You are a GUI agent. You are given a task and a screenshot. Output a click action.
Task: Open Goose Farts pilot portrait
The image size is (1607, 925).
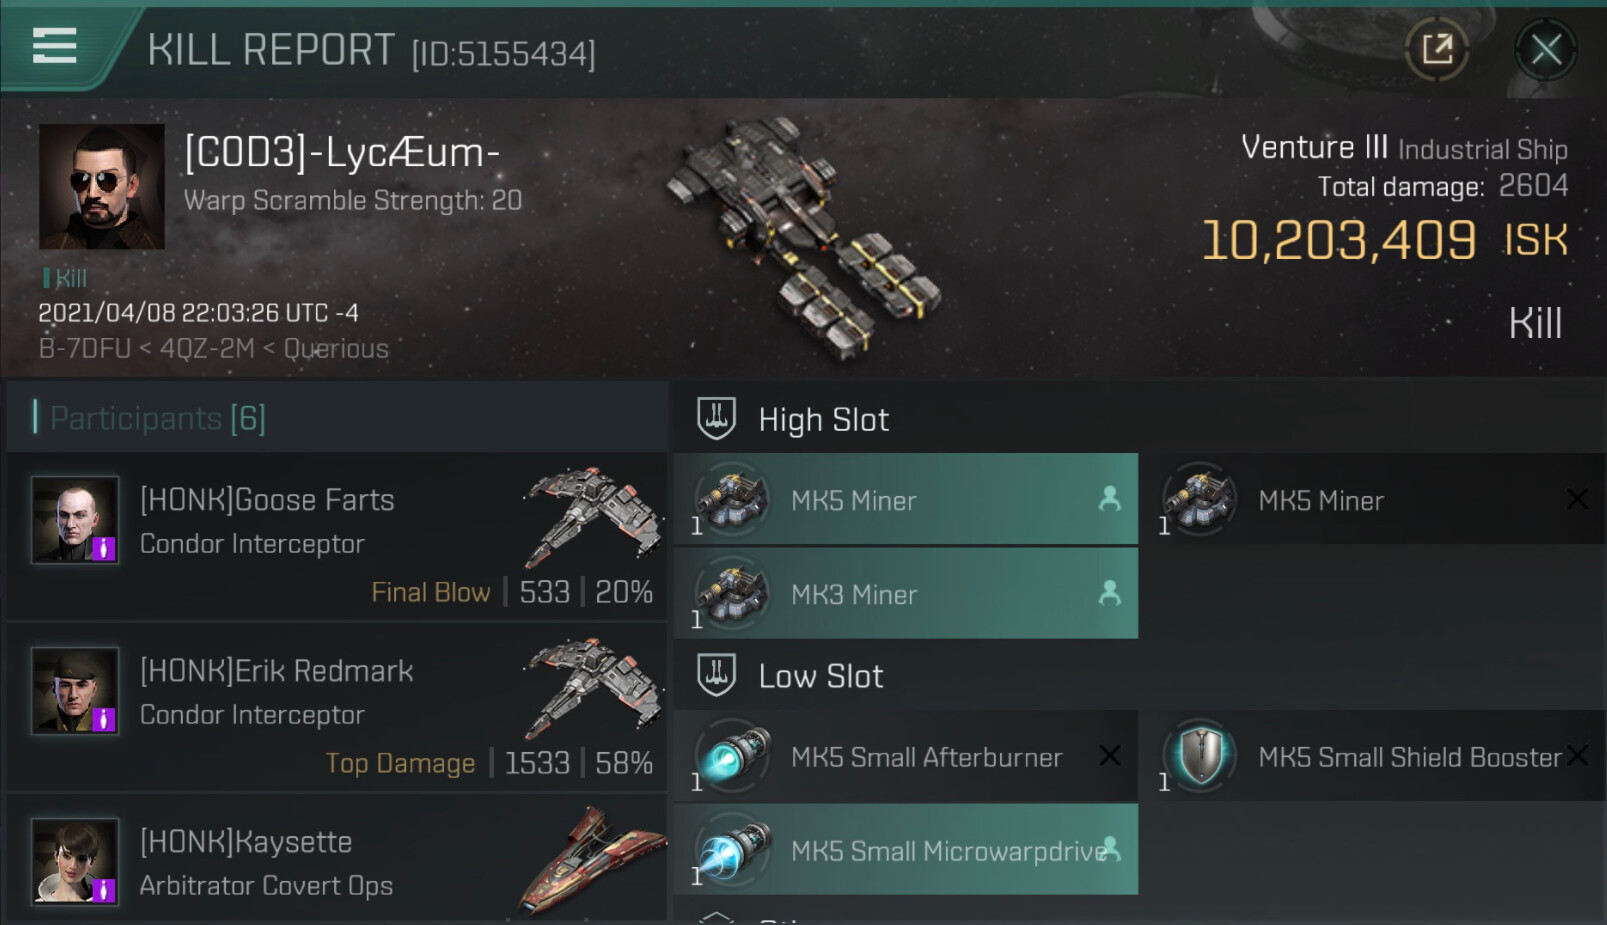[x=75, y=520]
